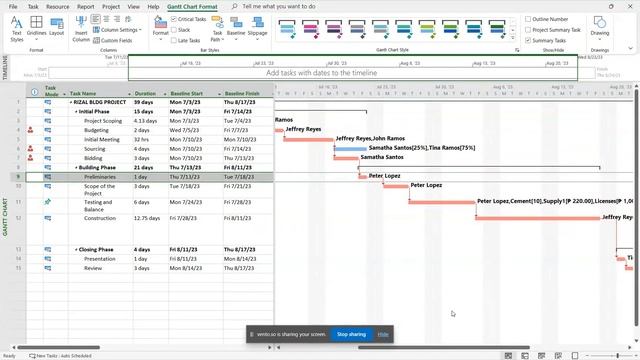Open the Help tab

coord(153,7)
